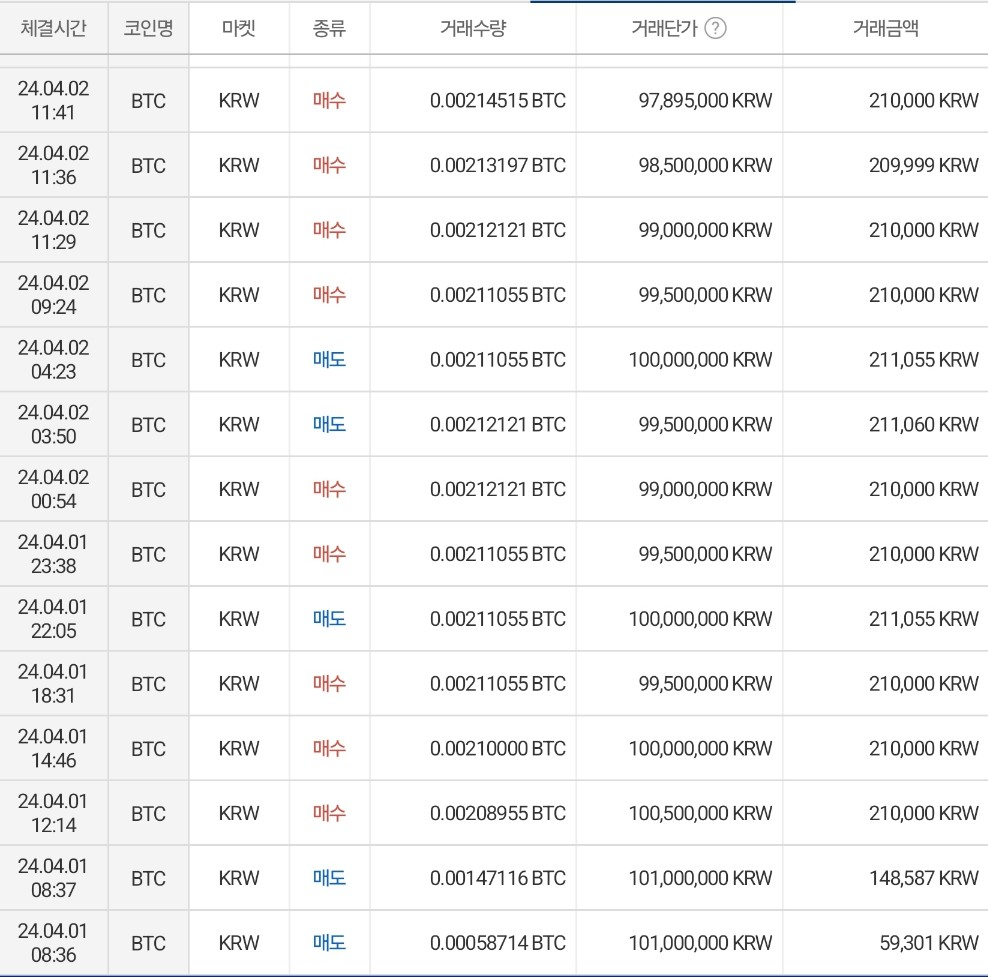
Task: Click 매도 label in the 03:50 row
Action: [330, 425]
